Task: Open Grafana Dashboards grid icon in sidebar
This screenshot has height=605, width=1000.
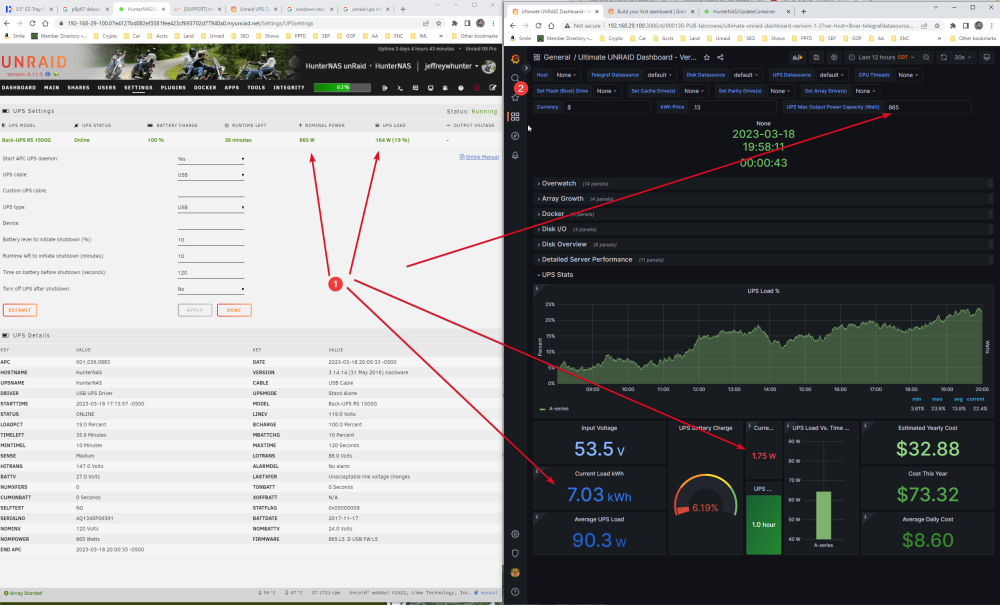Action: (x=515, y=117)
